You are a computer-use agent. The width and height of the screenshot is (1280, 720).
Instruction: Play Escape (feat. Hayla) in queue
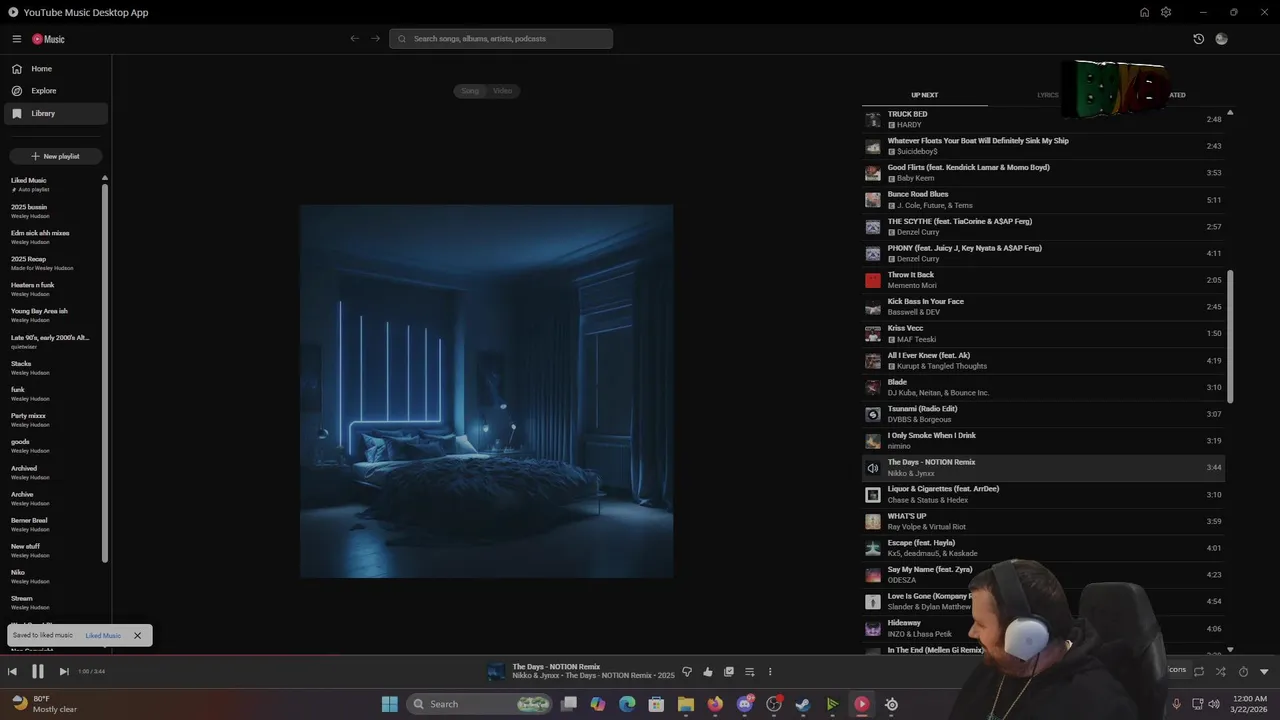pos(1043,548)
